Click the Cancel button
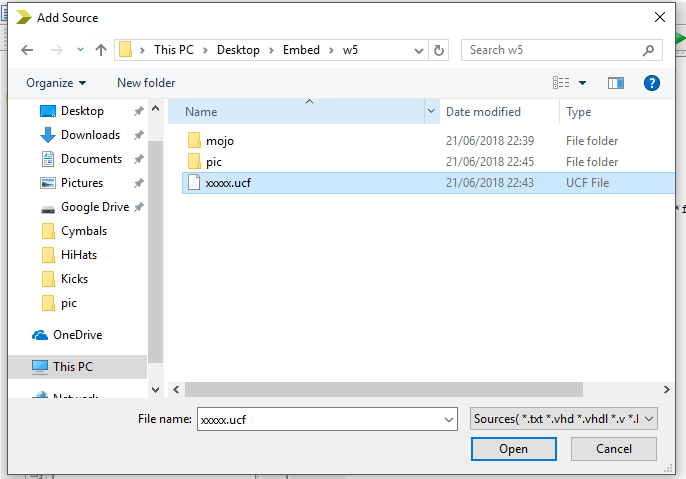The height and width of the screenshot is (479, 686). point(613,449)
